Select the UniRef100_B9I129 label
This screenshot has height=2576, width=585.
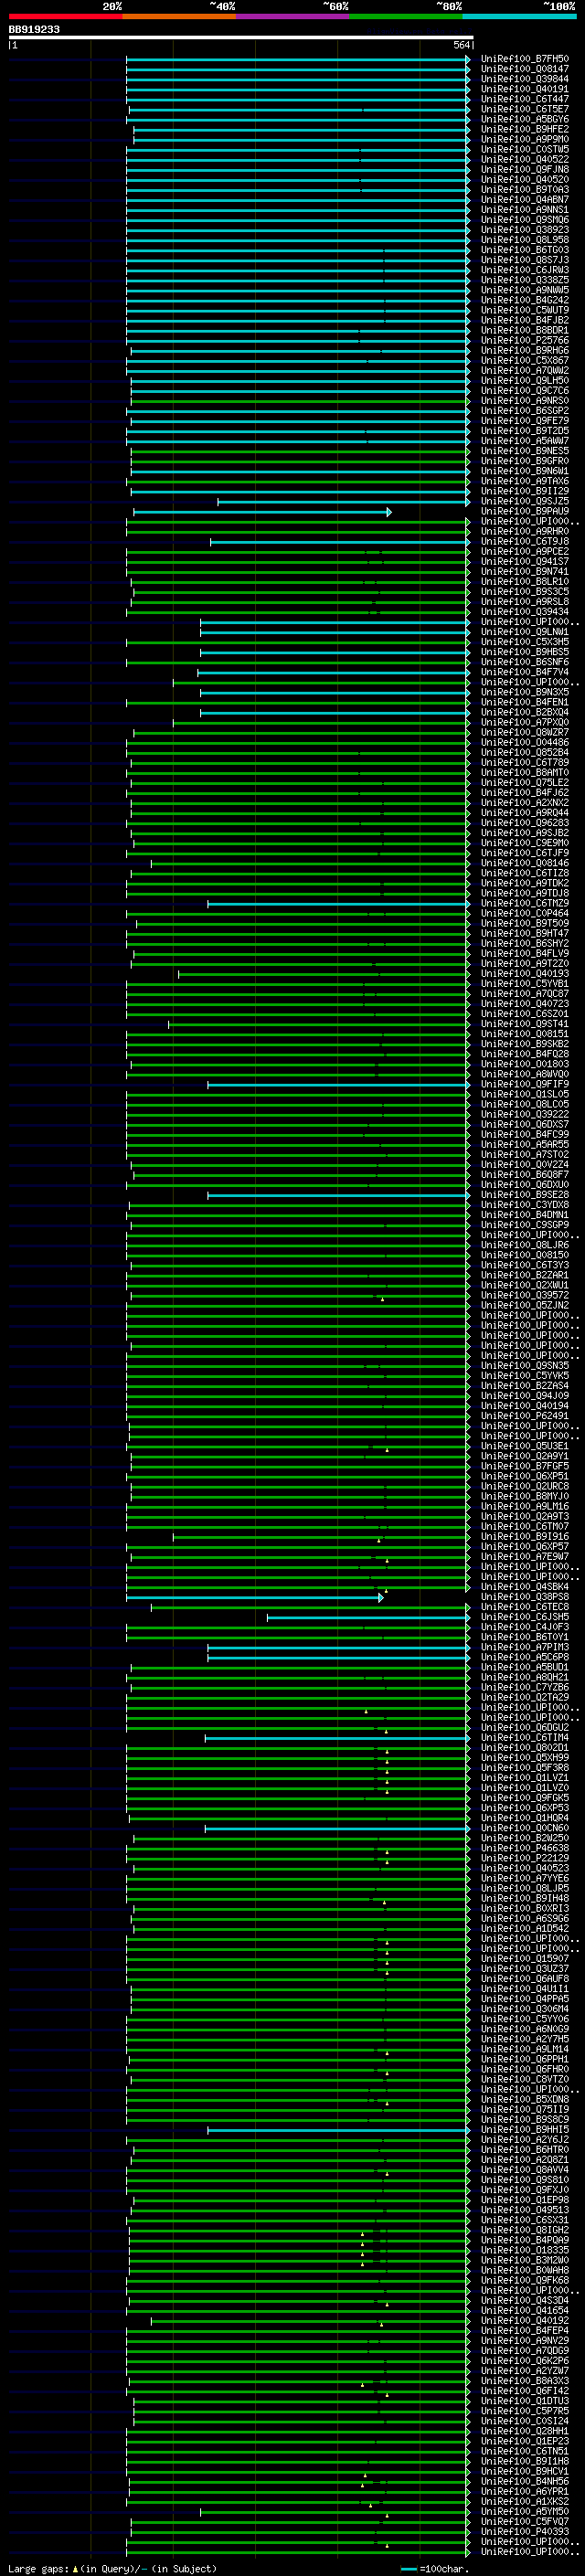(525, 491)
